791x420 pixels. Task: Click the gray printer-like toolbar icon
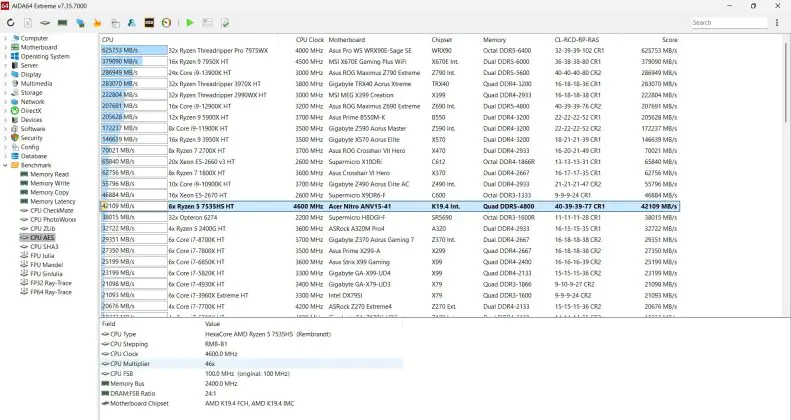click(x=115, y=23)
